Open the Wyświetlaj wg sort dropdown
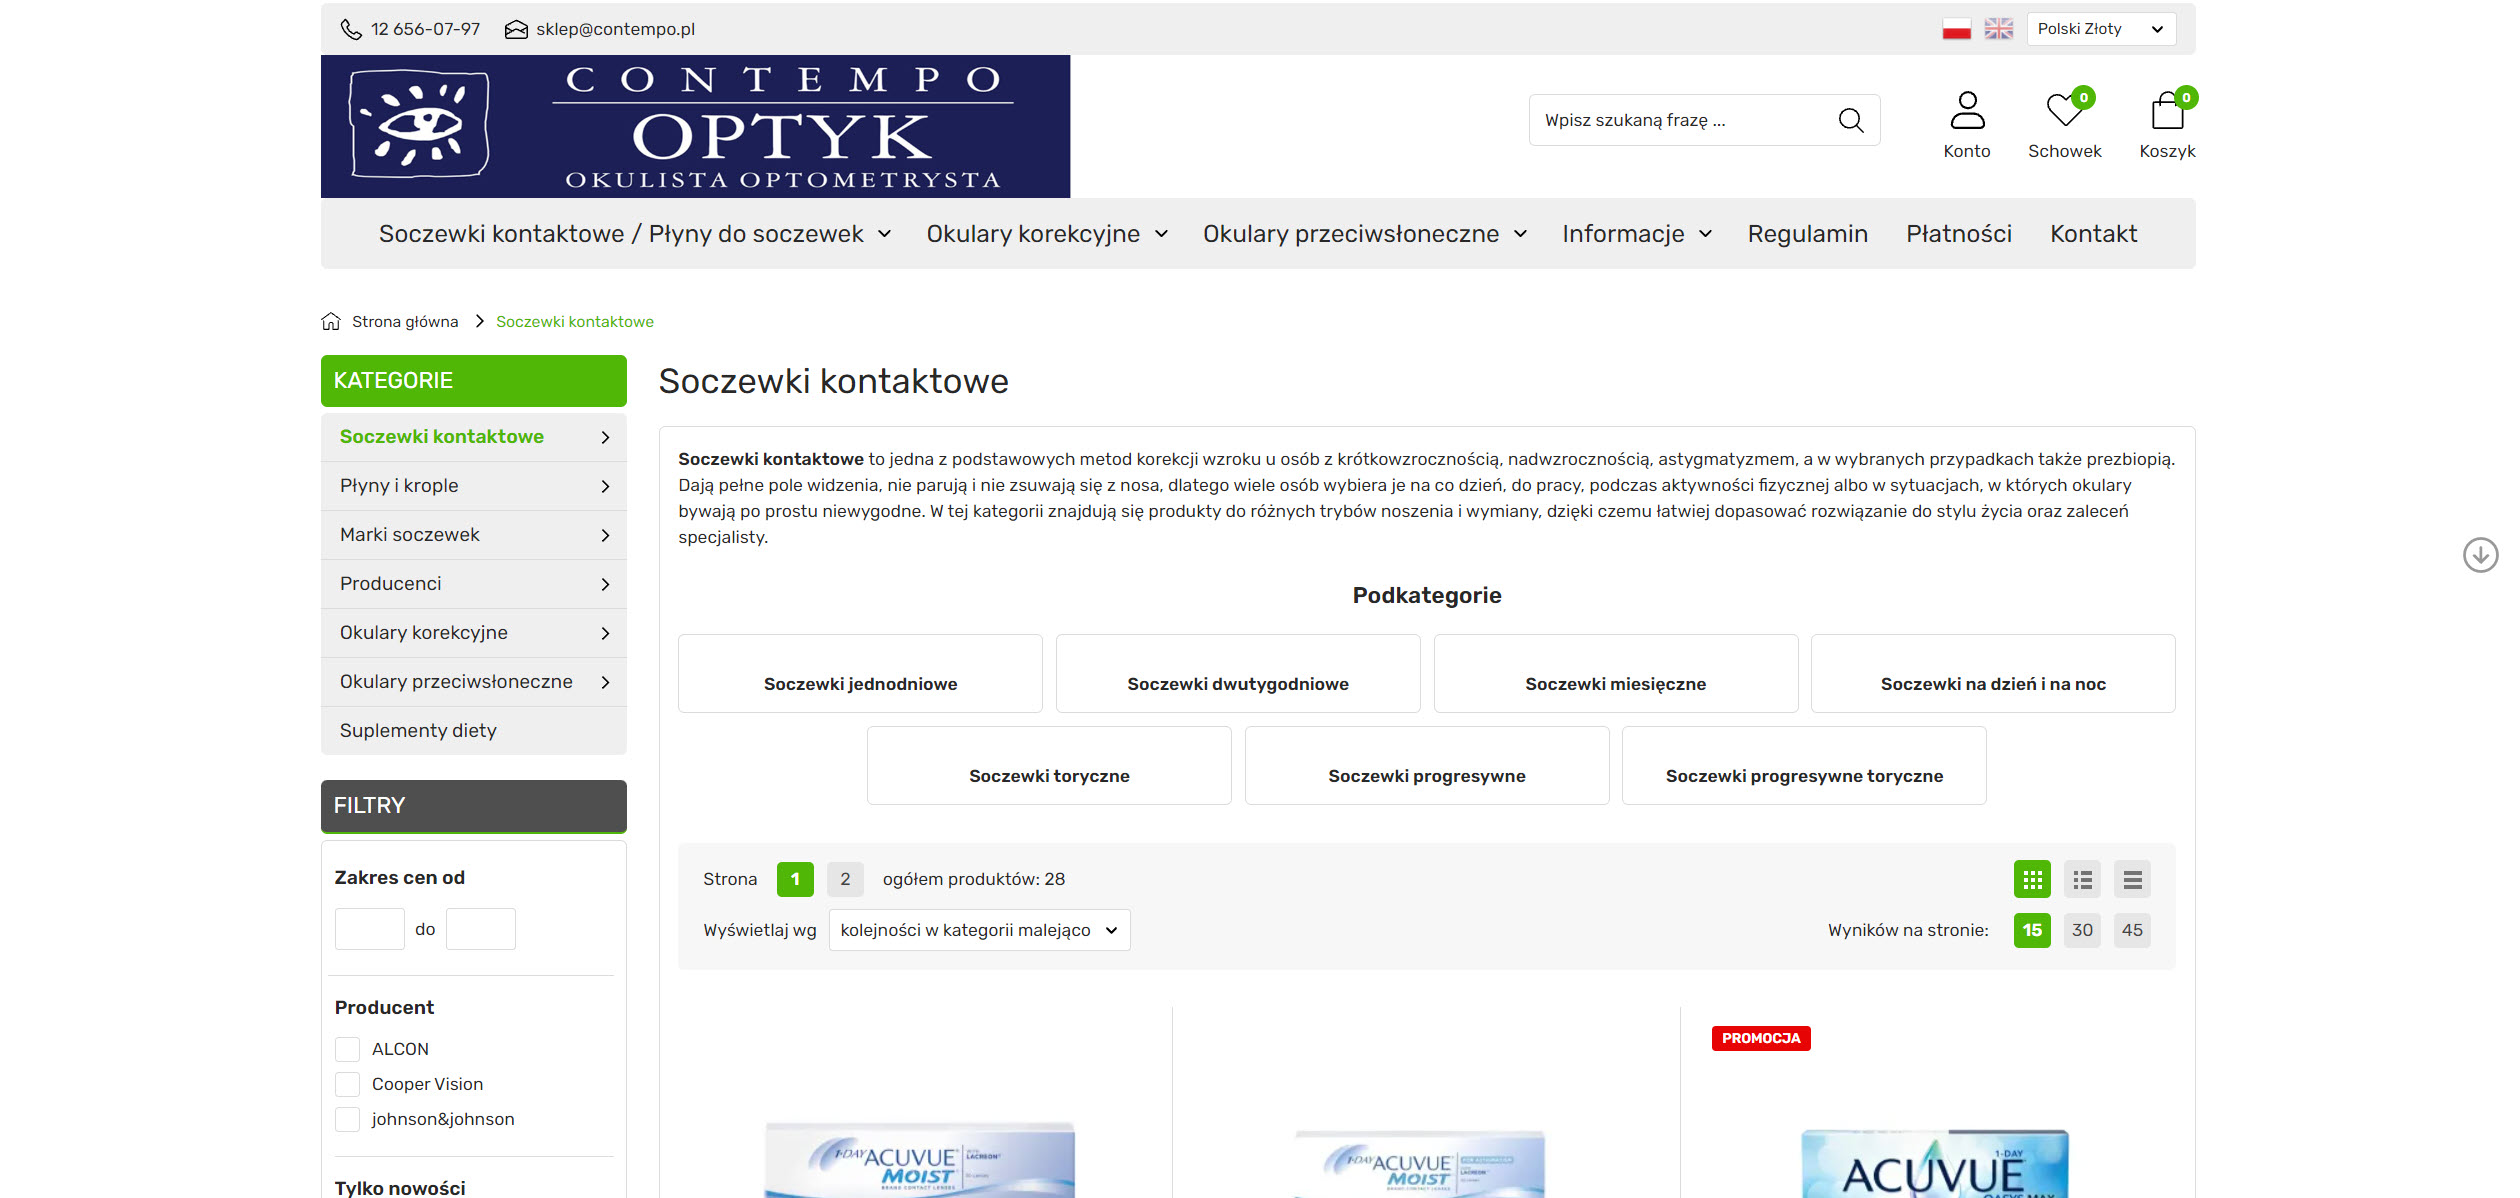Image resolution: width=2520 pixels, height=1198 pixels. (979, 930)
